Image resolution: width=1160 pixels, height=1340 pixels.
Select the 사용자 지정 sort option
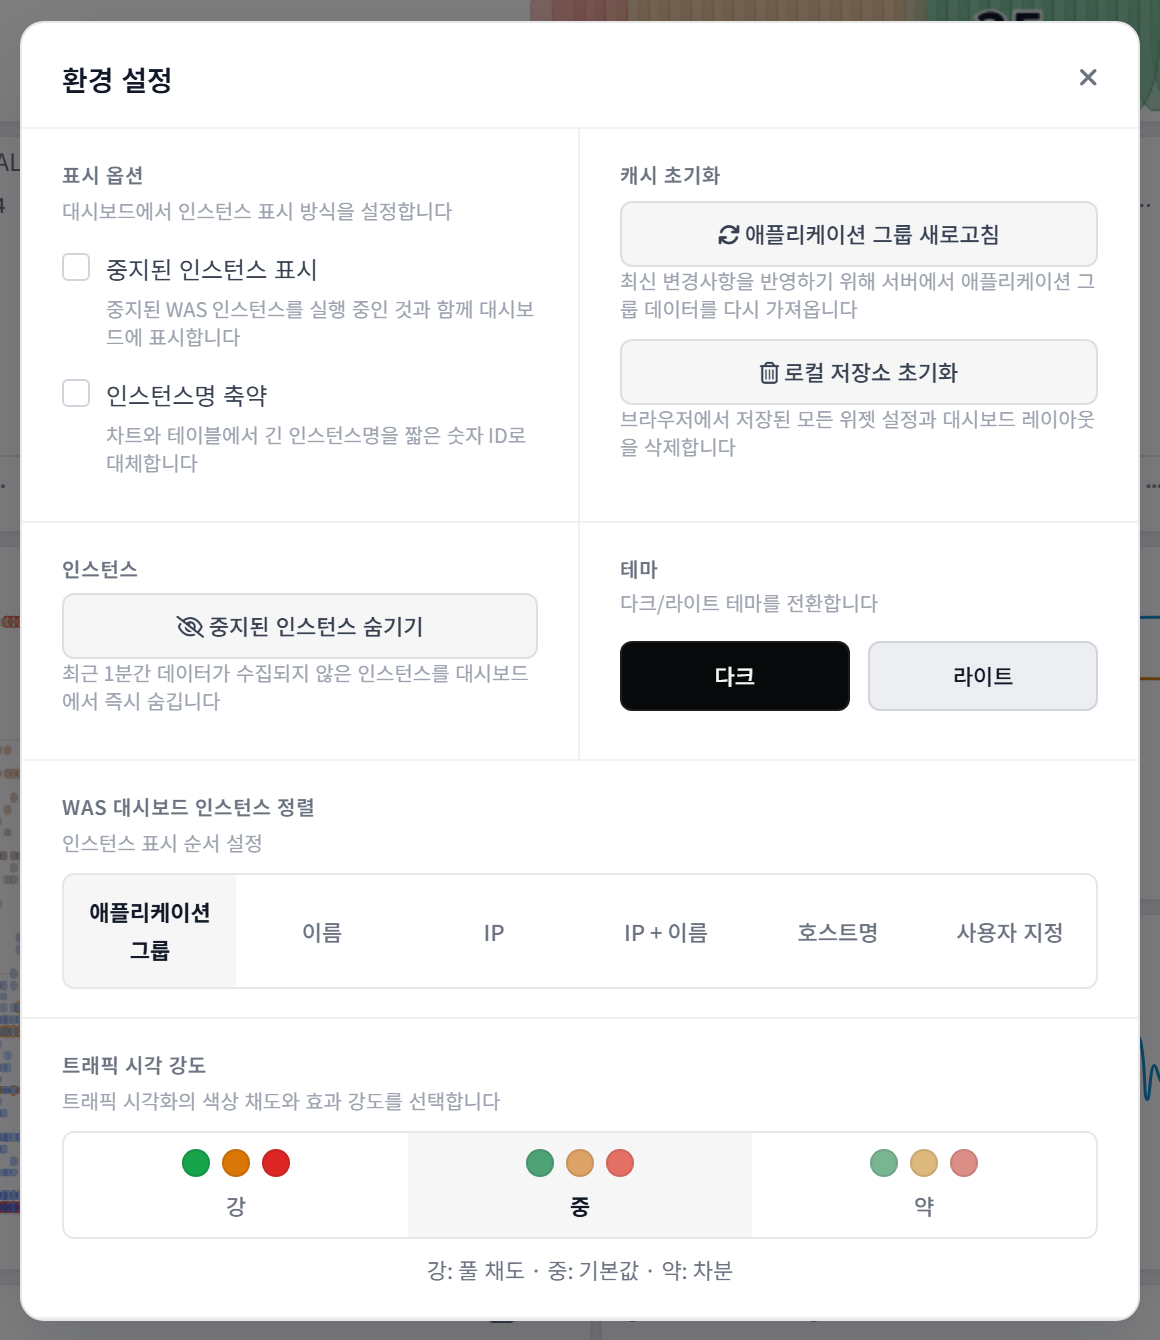pyautogui.click(x=1010, y=931)
